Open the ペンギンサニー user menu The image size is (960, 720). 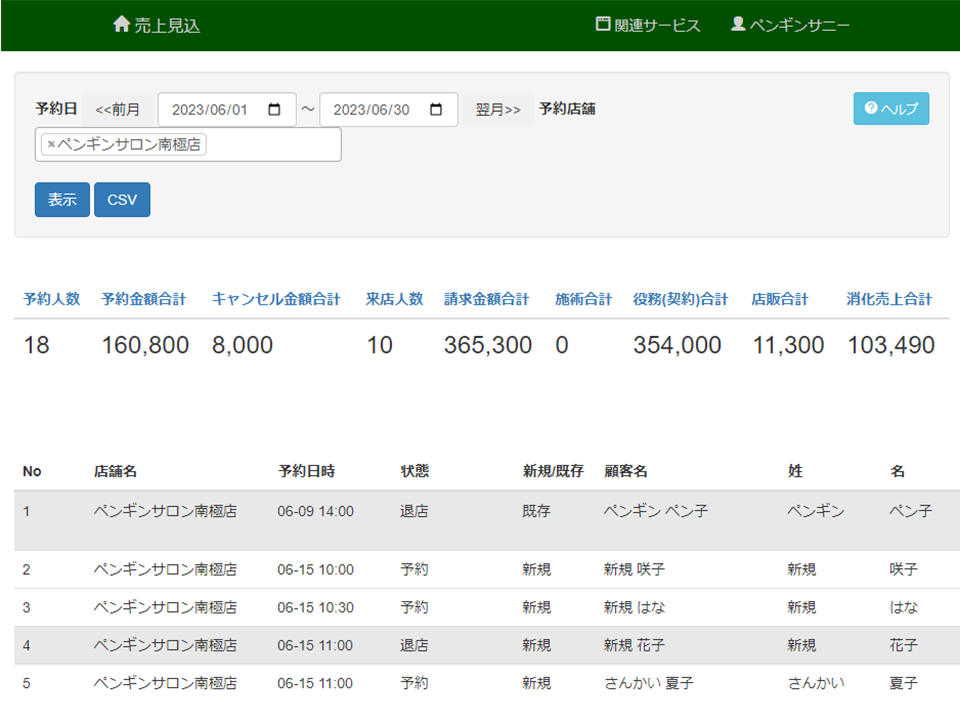[790, 25]
